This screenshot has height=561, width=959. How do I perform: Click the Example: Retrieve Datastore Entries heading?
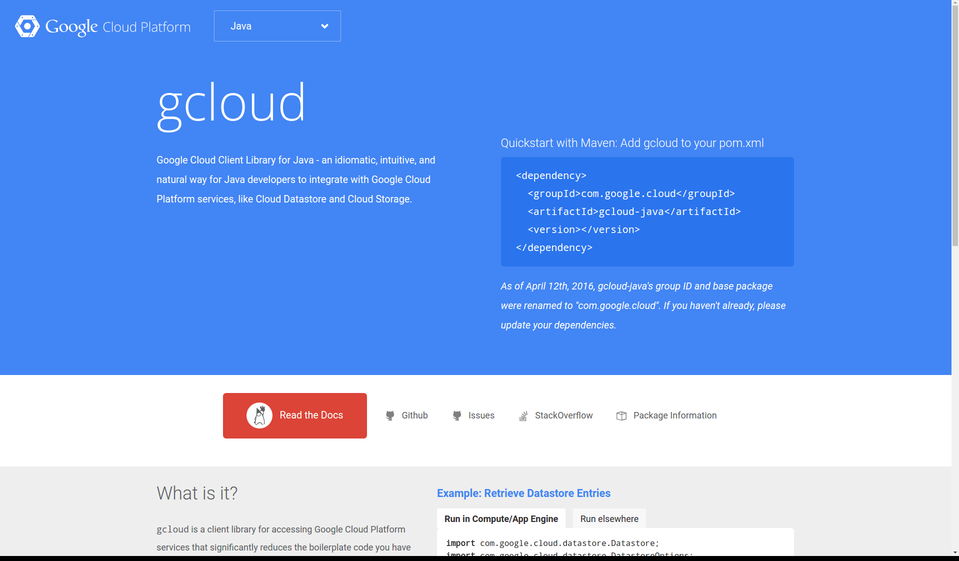click(524, 493)
